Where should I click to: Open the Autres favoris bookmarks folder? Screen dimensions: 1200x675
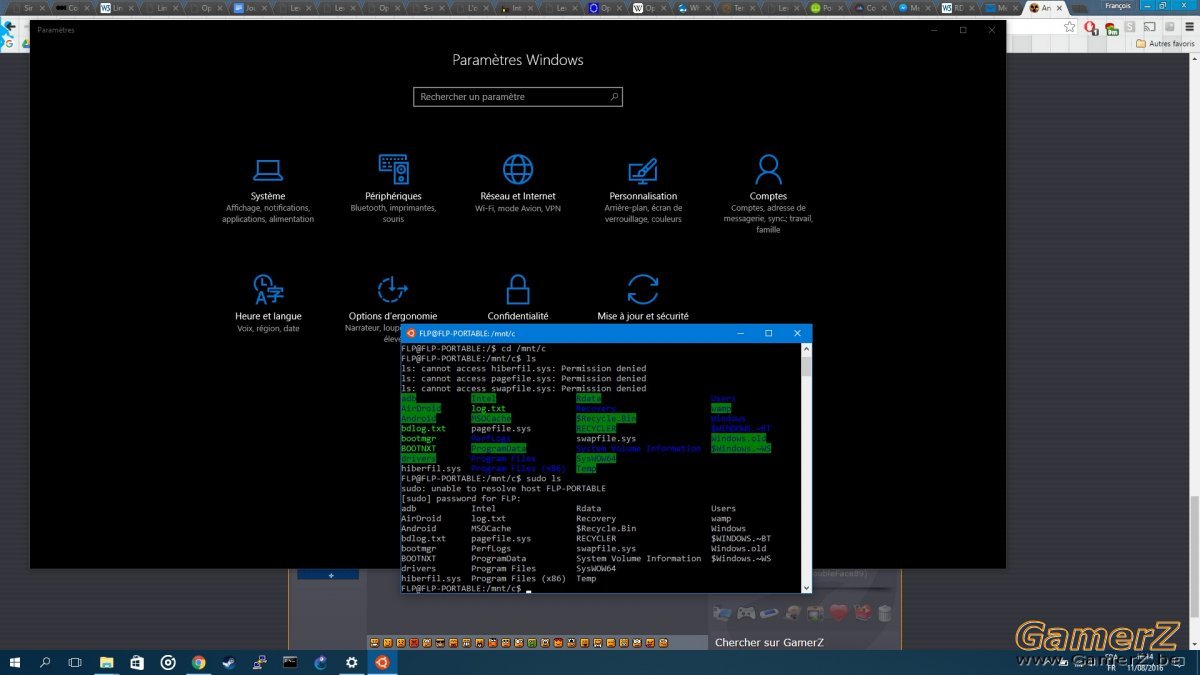[1165, 44]
